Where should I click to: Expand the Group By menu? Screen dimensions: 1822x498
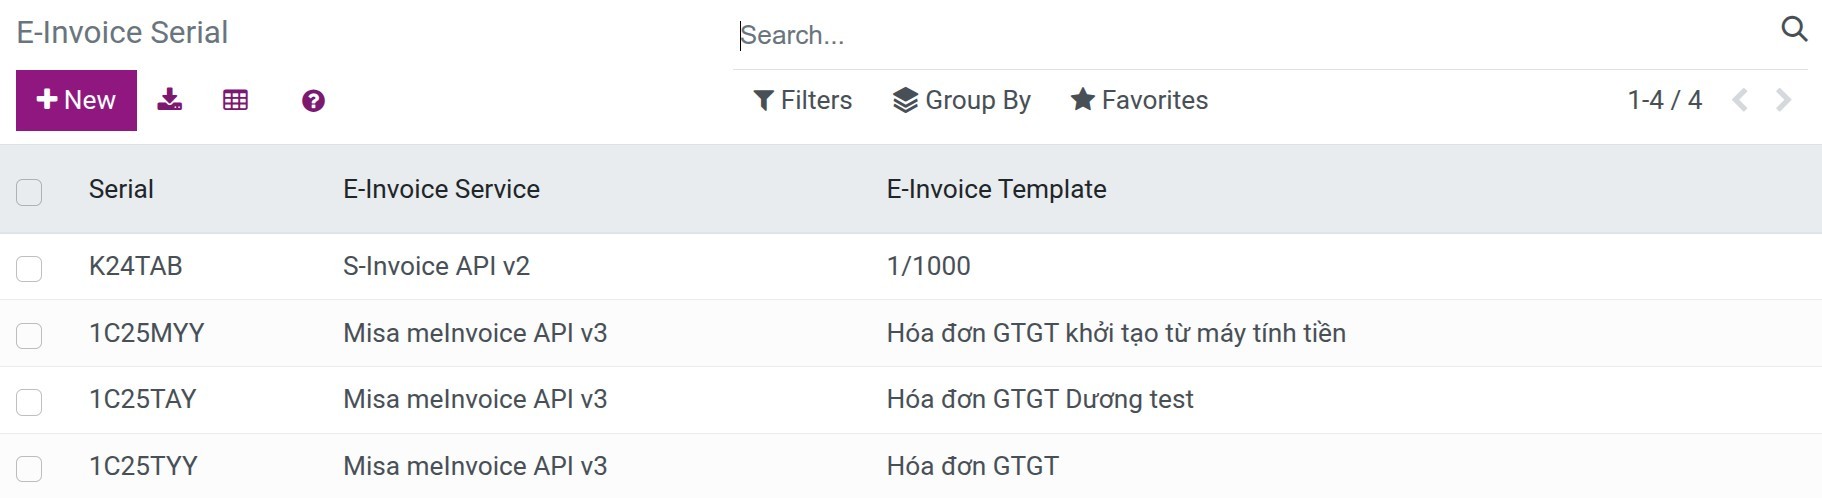(x=962, y=100)
